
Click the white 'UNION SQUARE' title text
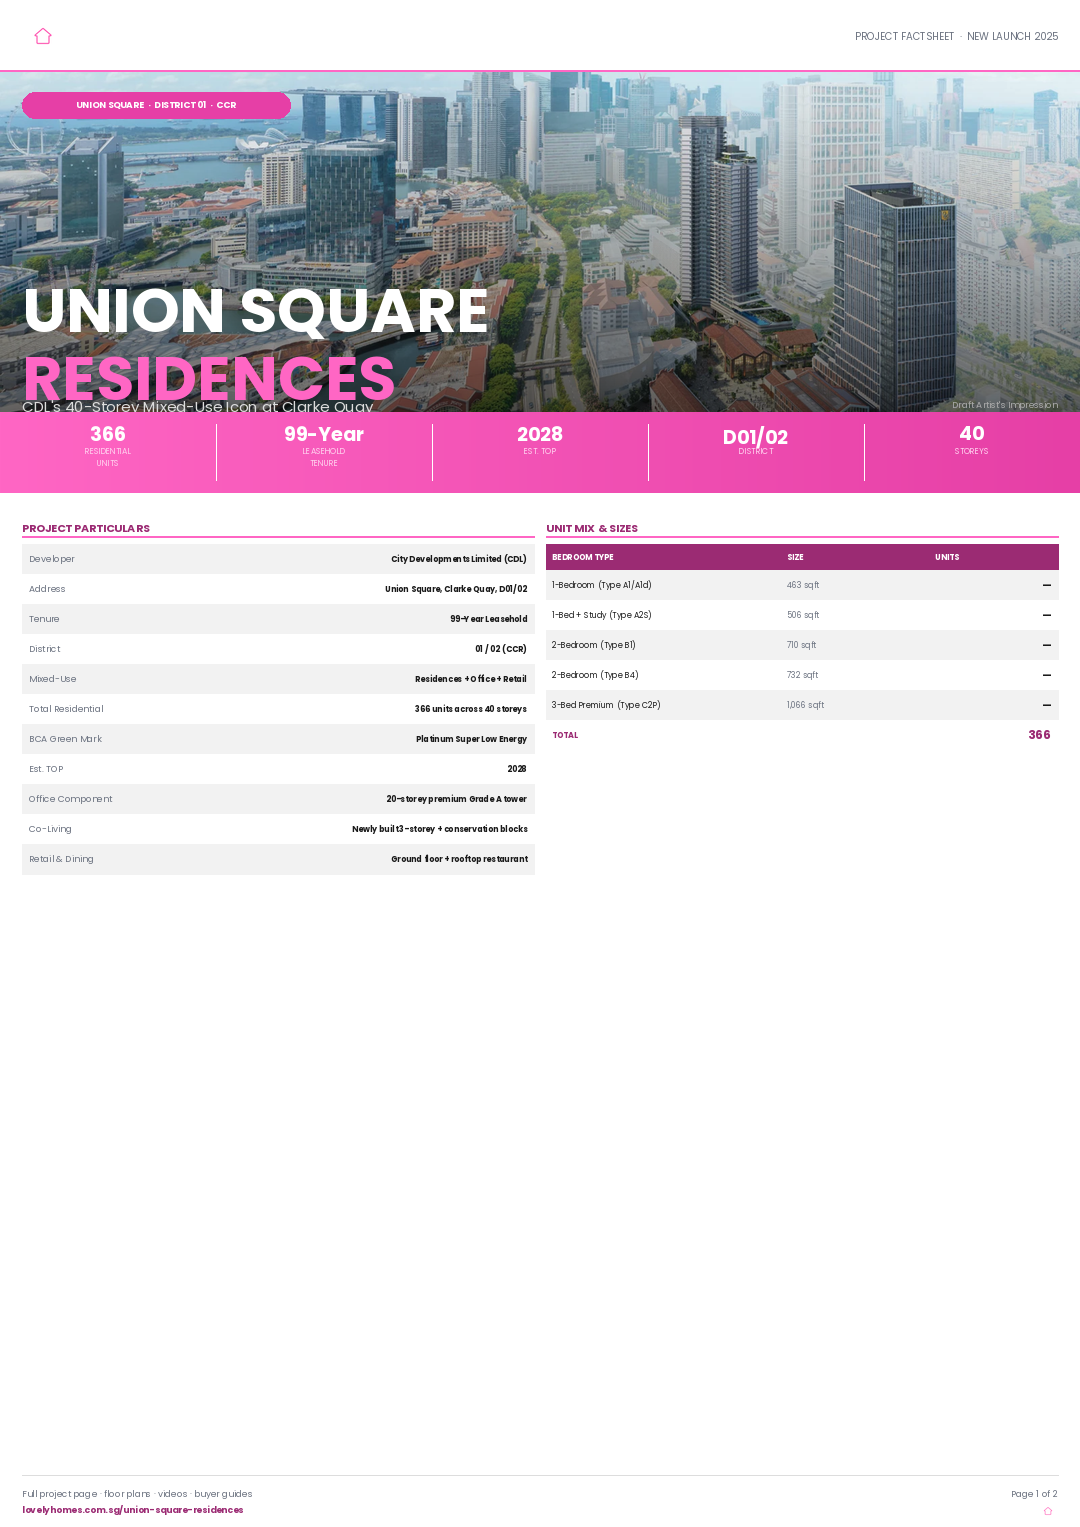(255, 310)
